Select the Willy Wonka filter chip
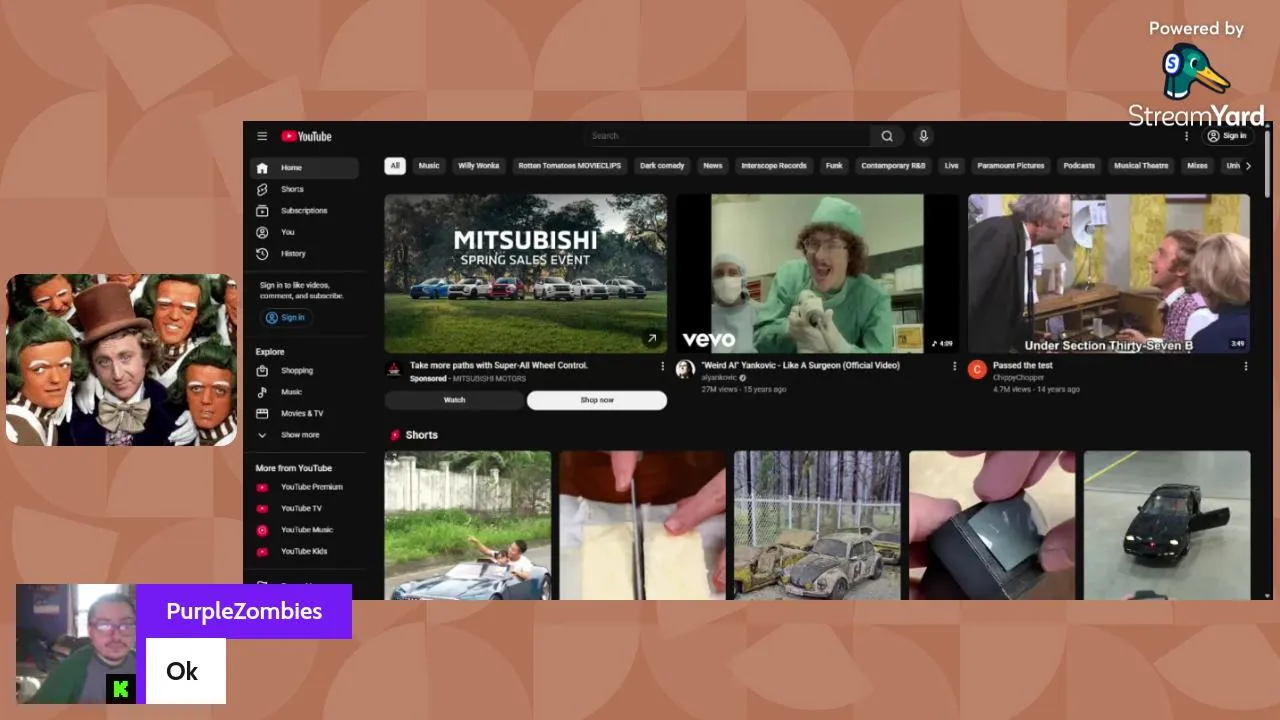The image size is (1280, 720). point(478,166)
